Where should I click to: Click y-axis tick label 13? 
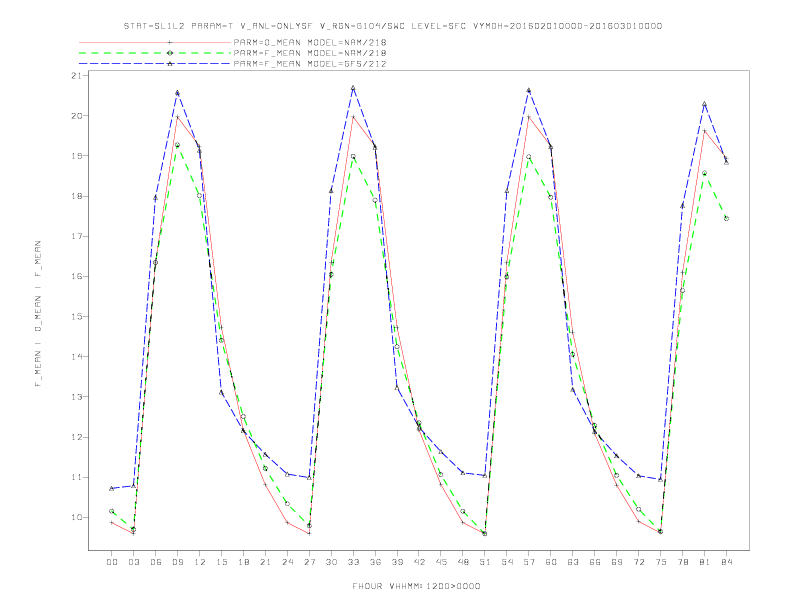click(76, 397)
